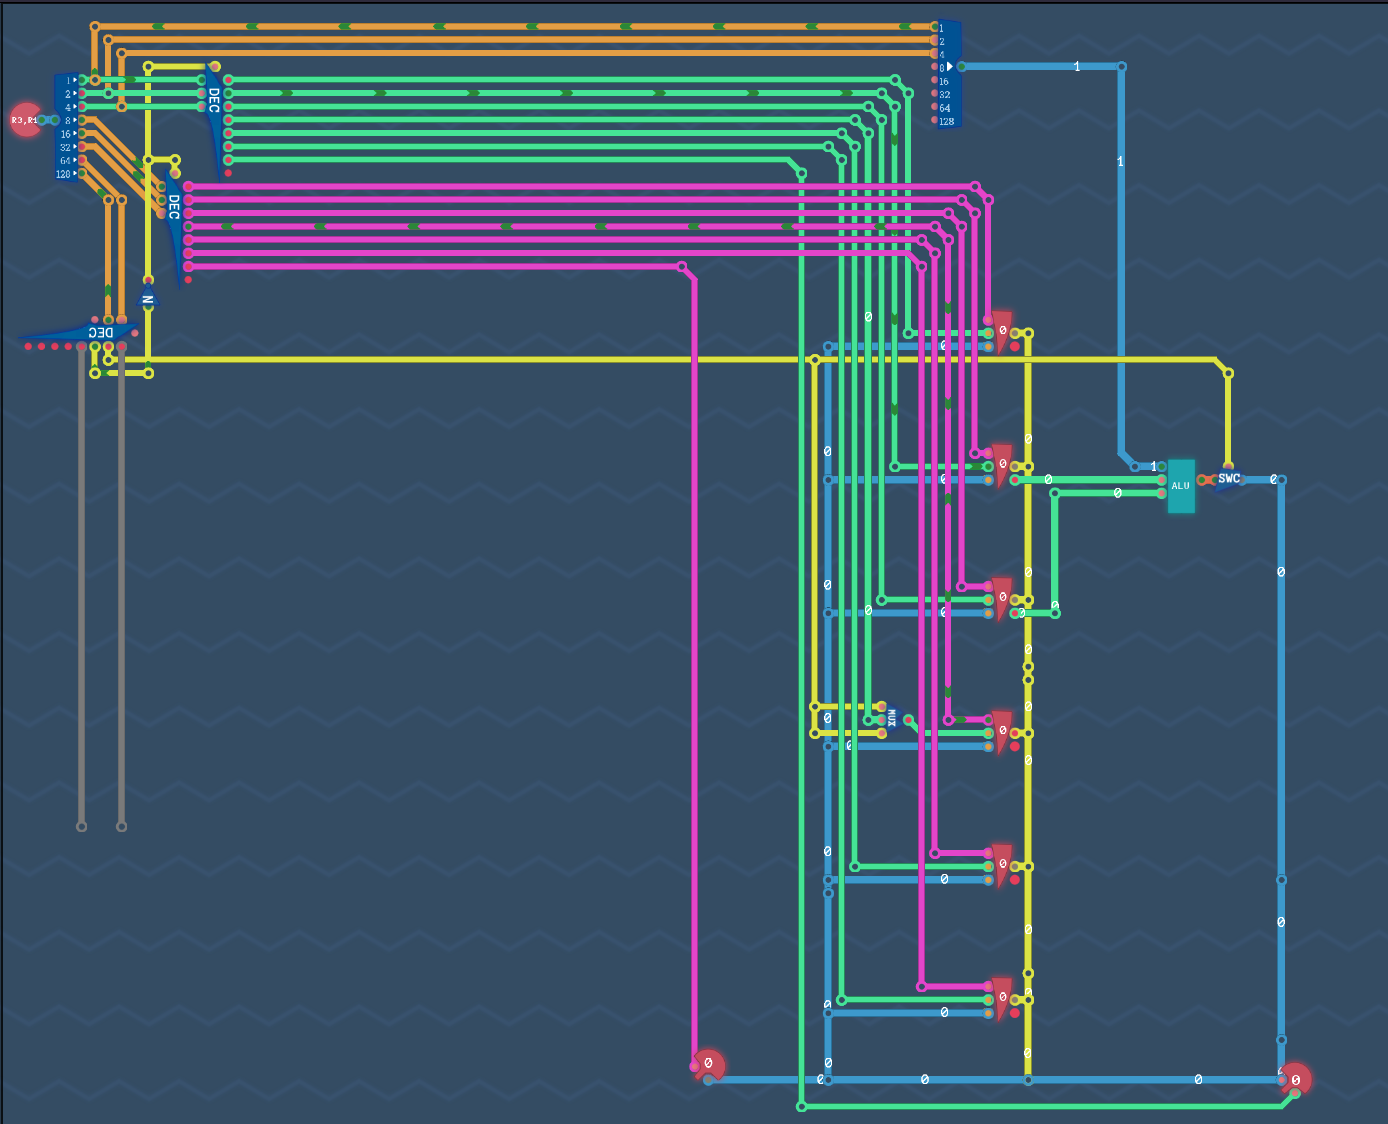Click the bottommost red register in the column
Image resolution: width=1388 pixels, height=1124 pixels.
tap(1002, 999)
